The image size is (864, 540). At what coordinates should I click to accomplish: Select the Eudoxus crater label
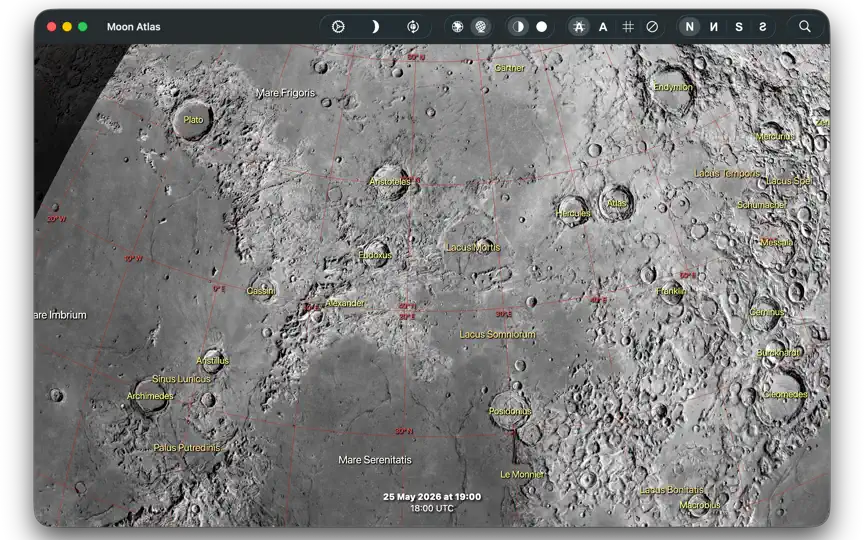[x=375, y=255]
